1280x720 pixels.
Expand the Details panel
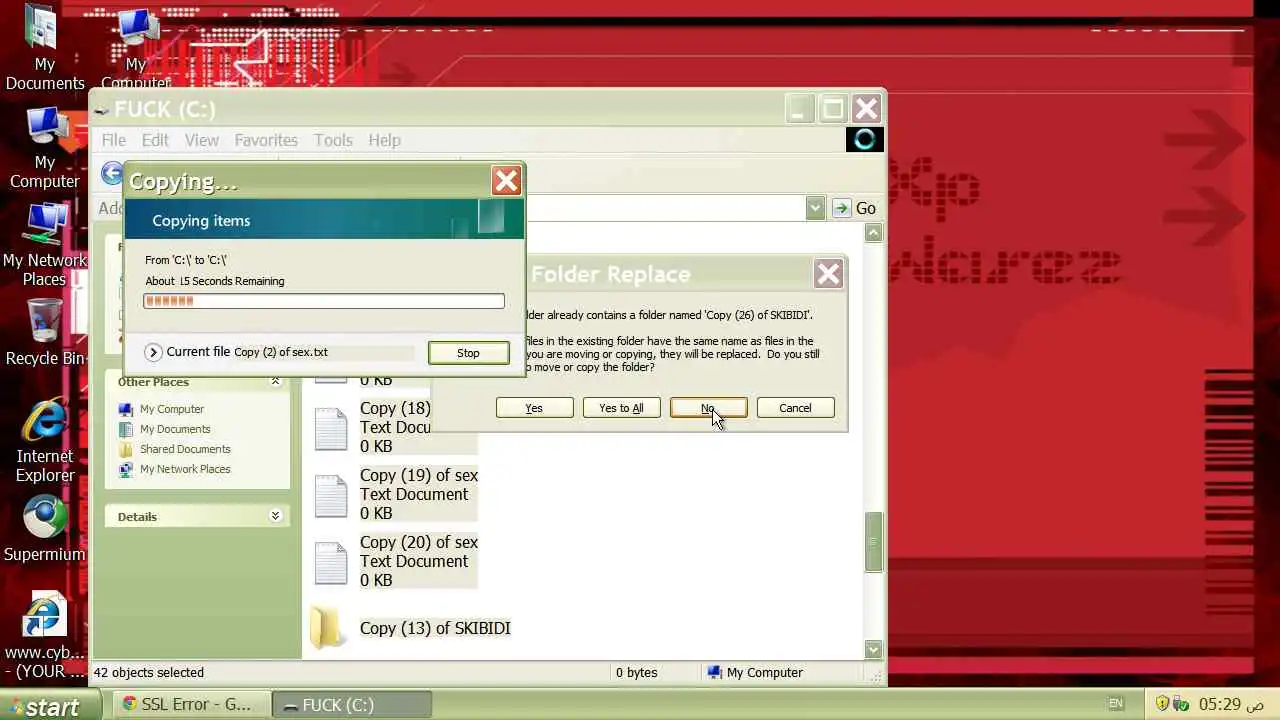tap(275, 516)
